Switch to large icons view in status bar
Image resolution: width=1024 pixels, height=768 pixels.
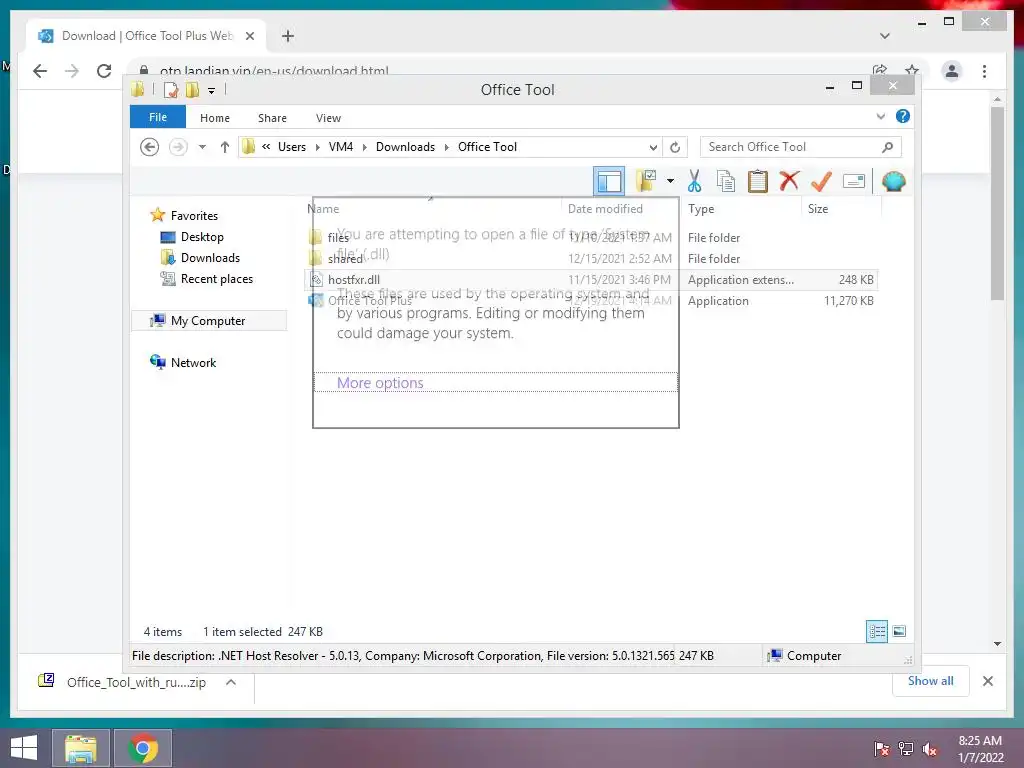(x=899, y=631)
